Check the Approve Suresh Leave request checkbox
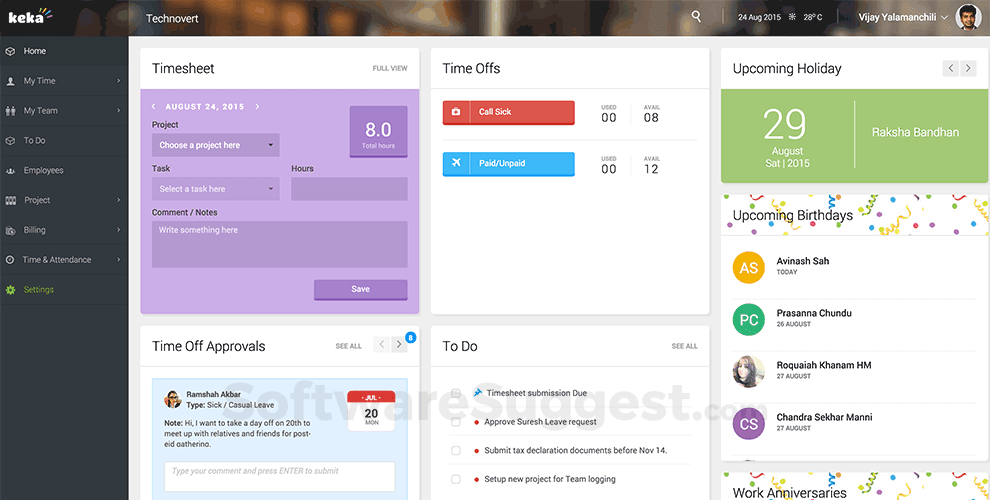The height and width of the screenshot is (500, 990). point(456,422)
